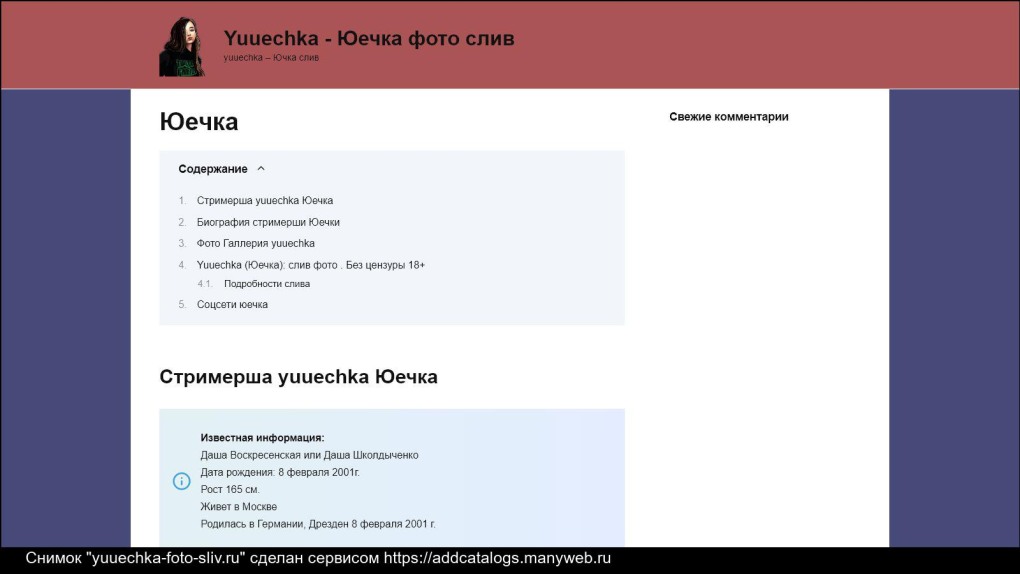Click the line Даша Воскресенская или Даша Школдыченко
The height and width of the screenshot is (574, 1020).
click(309, 455)
